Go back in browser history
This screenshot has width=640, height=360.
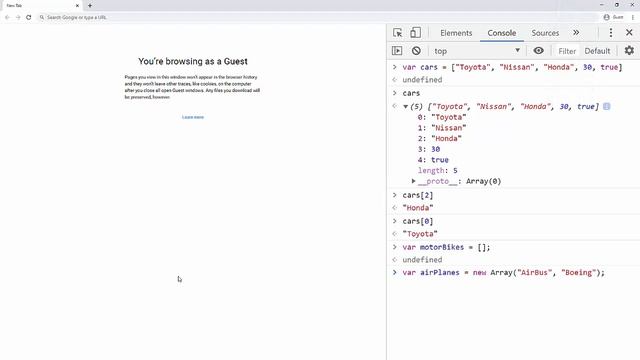[7, 17]
